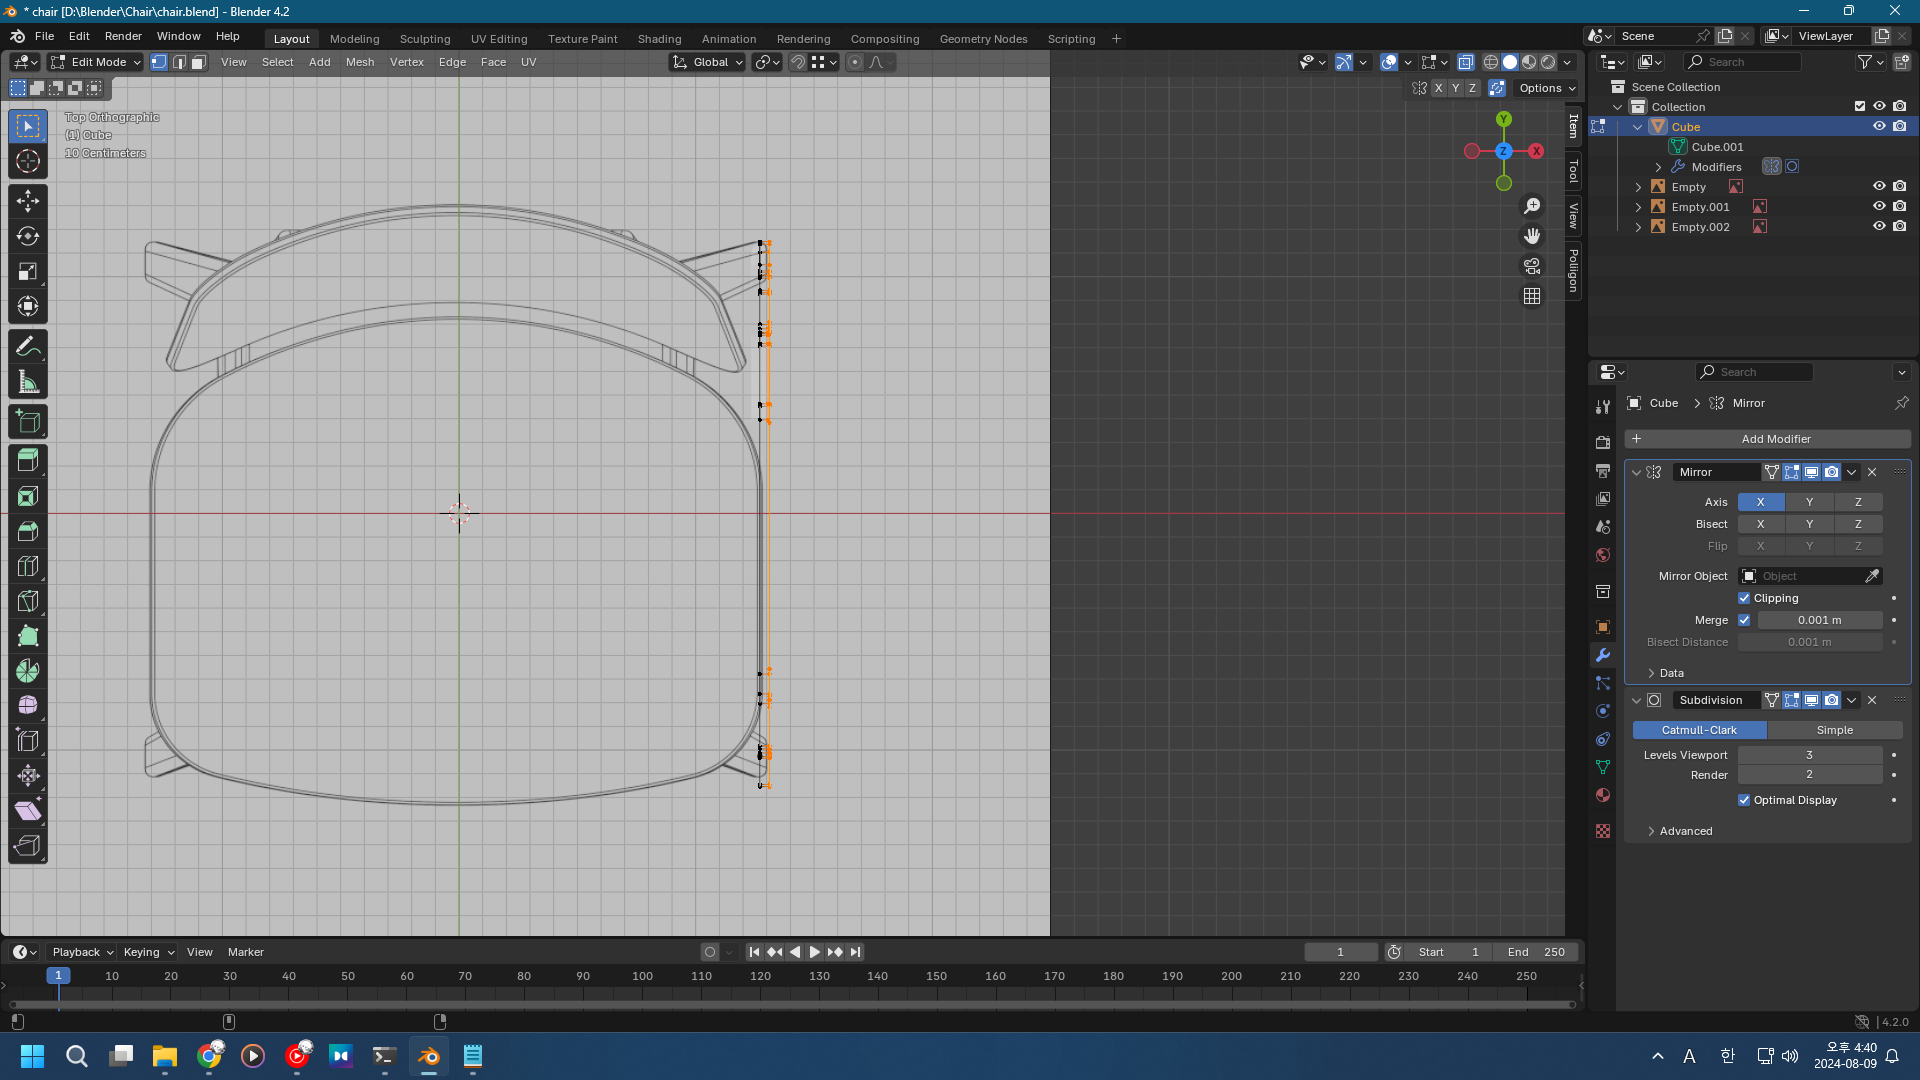Screen dimensions: 1920x1080
Task: Expand Modifiers entry in outliner
Action: click(x=1658, y=167)
